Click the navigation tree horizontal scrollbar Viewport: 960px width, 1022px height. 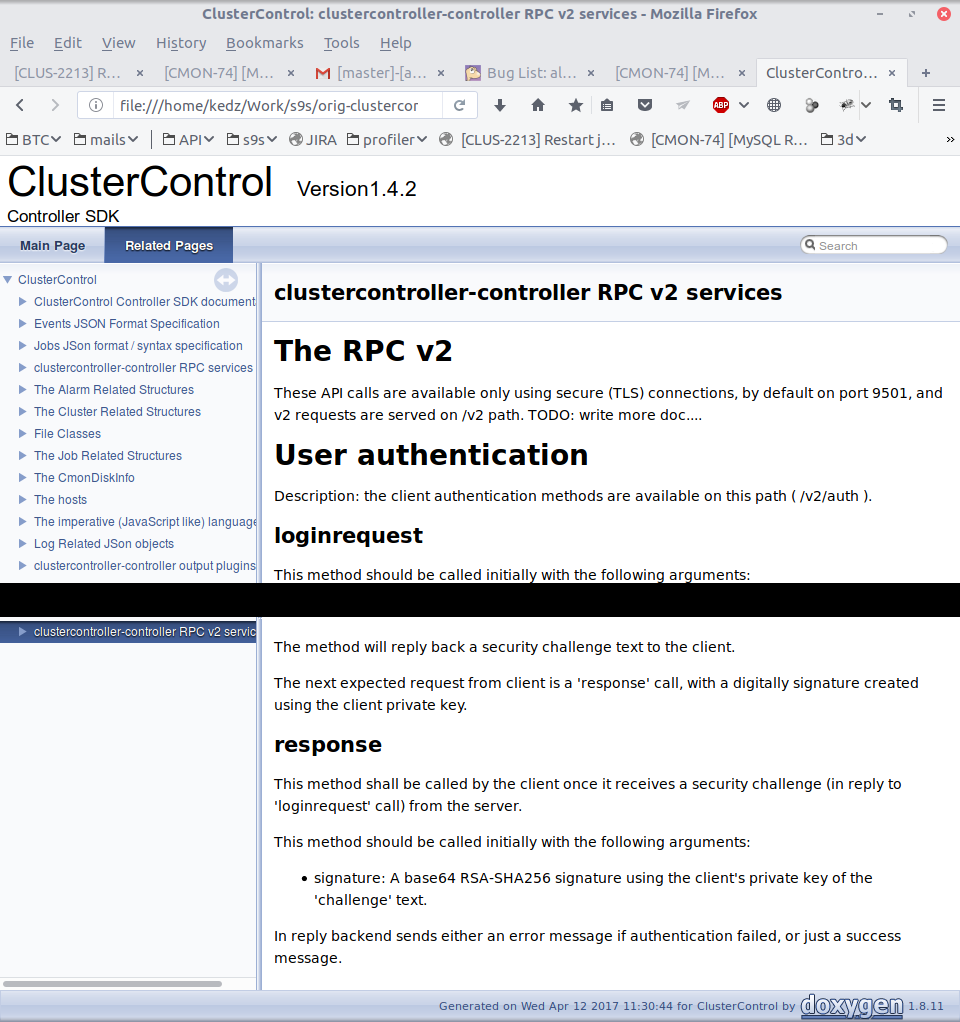pos(112,984)
